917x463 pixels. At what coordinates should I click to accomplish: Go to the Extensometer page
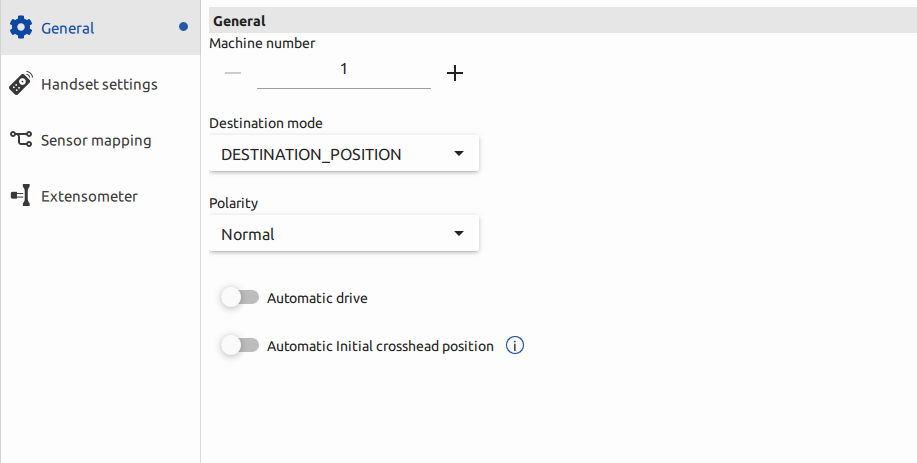89,196
